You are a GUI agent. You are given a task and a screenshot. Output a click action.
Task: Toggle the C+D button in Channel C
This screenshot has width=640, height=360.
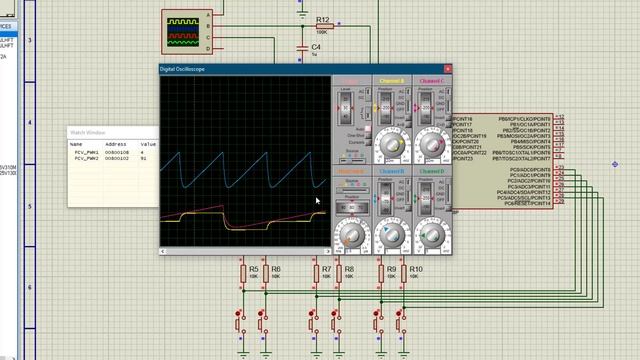tap(448, 124)
